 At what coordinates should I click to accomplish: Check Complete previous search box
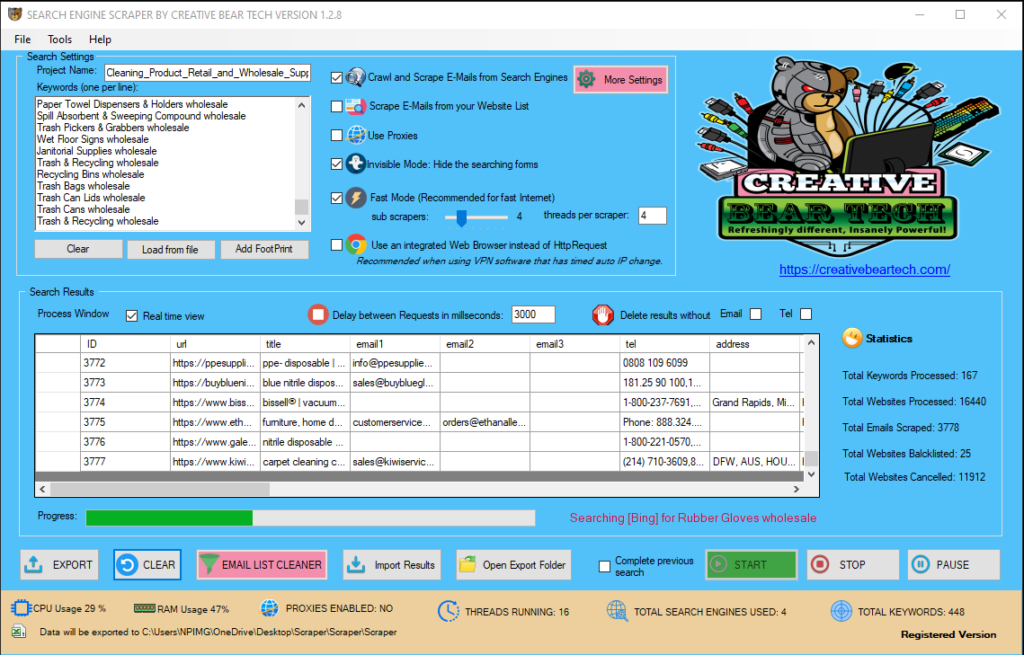(x=605, y=566)
